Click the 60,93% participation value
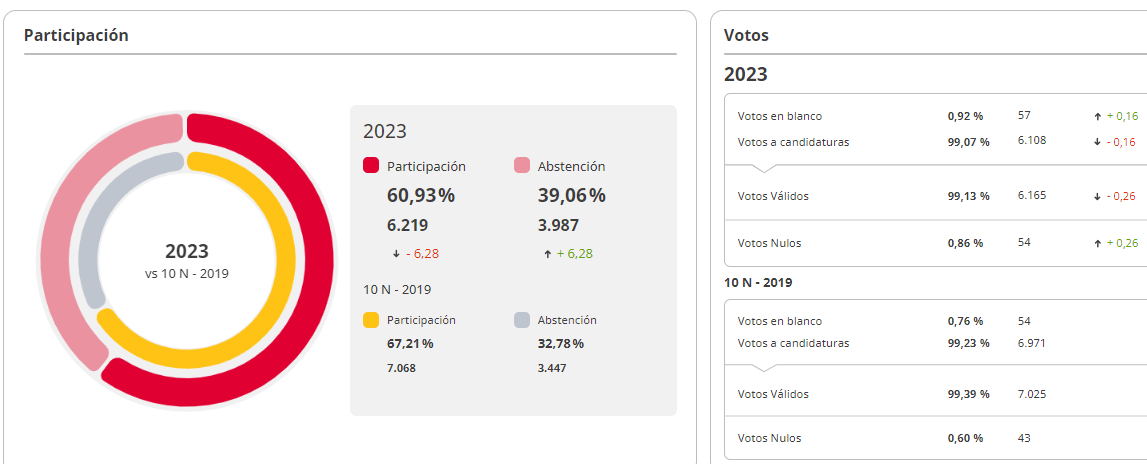1147x464 pixels. click(421, 195)
